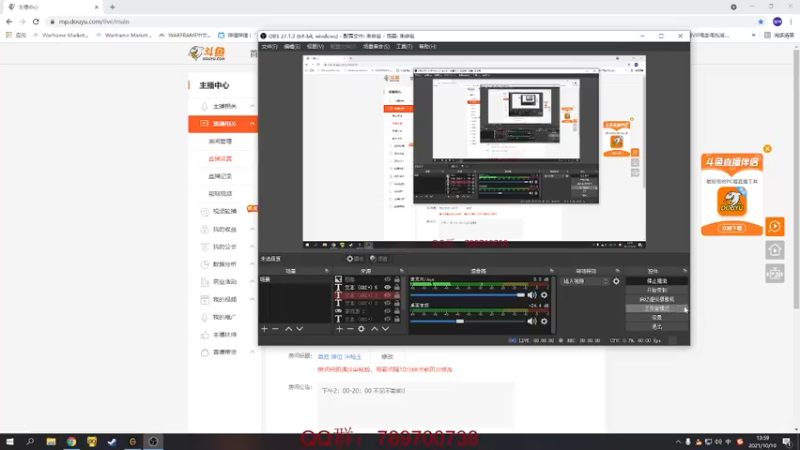Open Desktop Audio settings gear
800x450 pixels.
544,321
